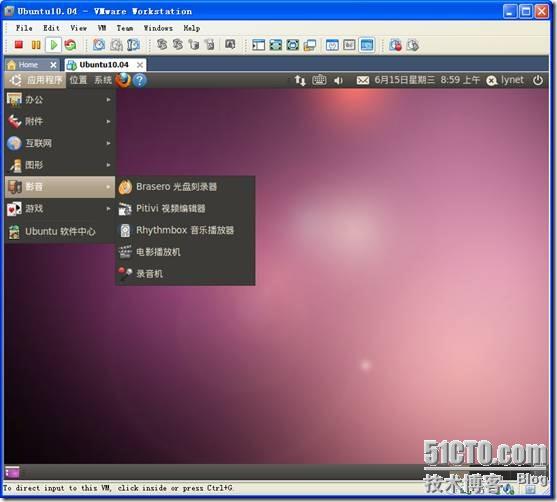Click the show desktop icon in bottom panel

(x=12, y=472)
